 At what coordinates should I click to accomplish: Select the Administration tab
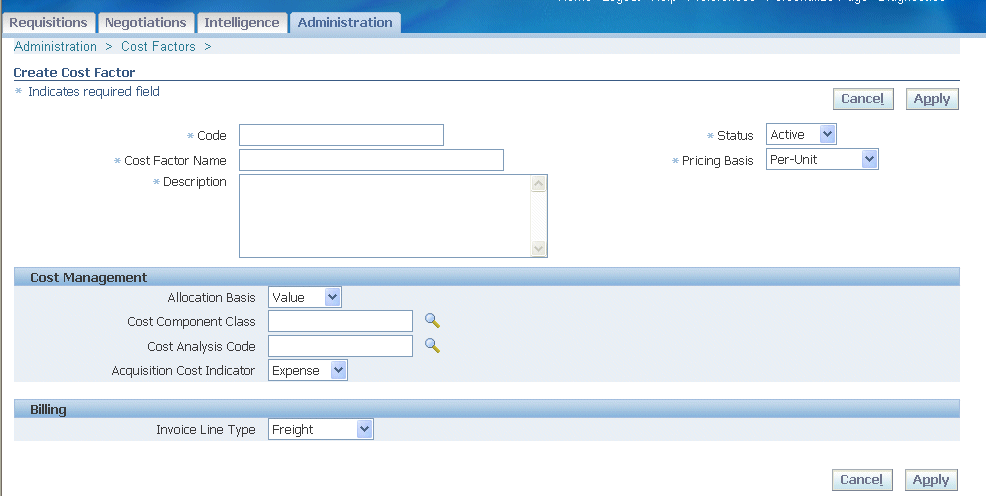[x=345, y=23]
